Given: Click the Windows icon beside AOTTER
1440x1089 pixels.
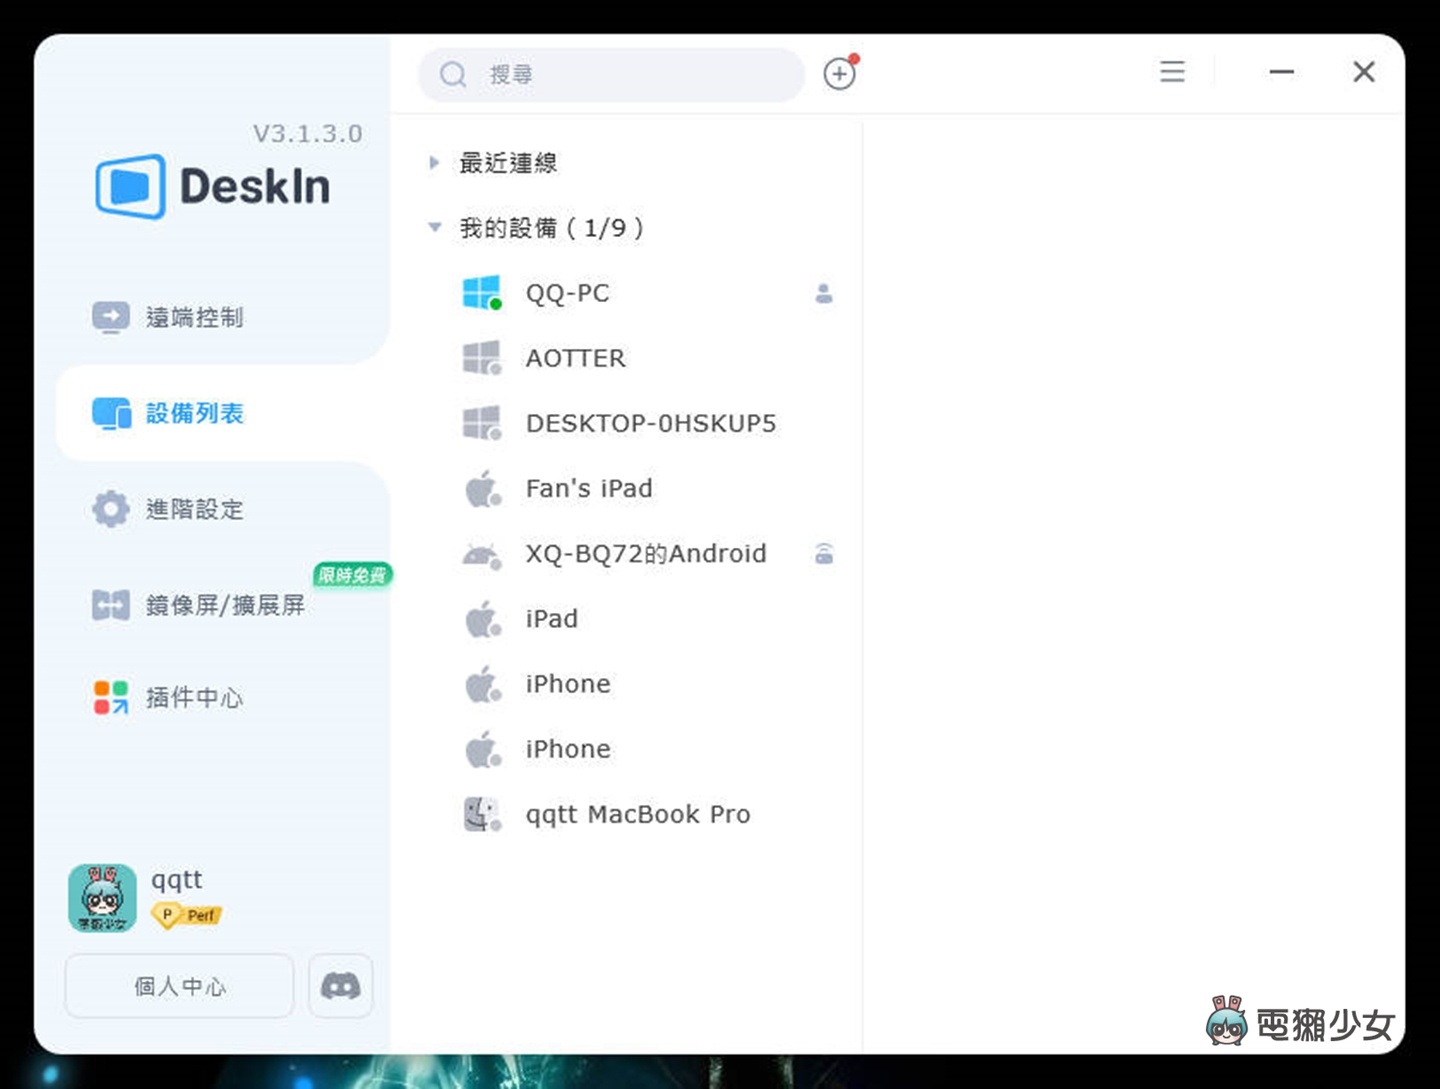Looking at the screenshot, I should point(482,358).
